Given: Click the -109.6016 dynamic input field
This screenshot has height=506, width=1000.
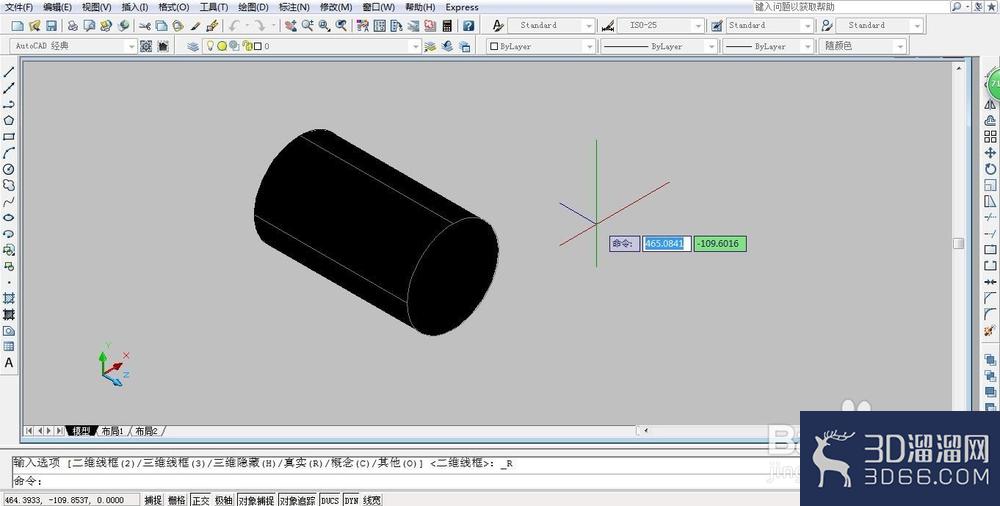Looking at the screenshot, I should pyautogui.click(x=720, y=243).
